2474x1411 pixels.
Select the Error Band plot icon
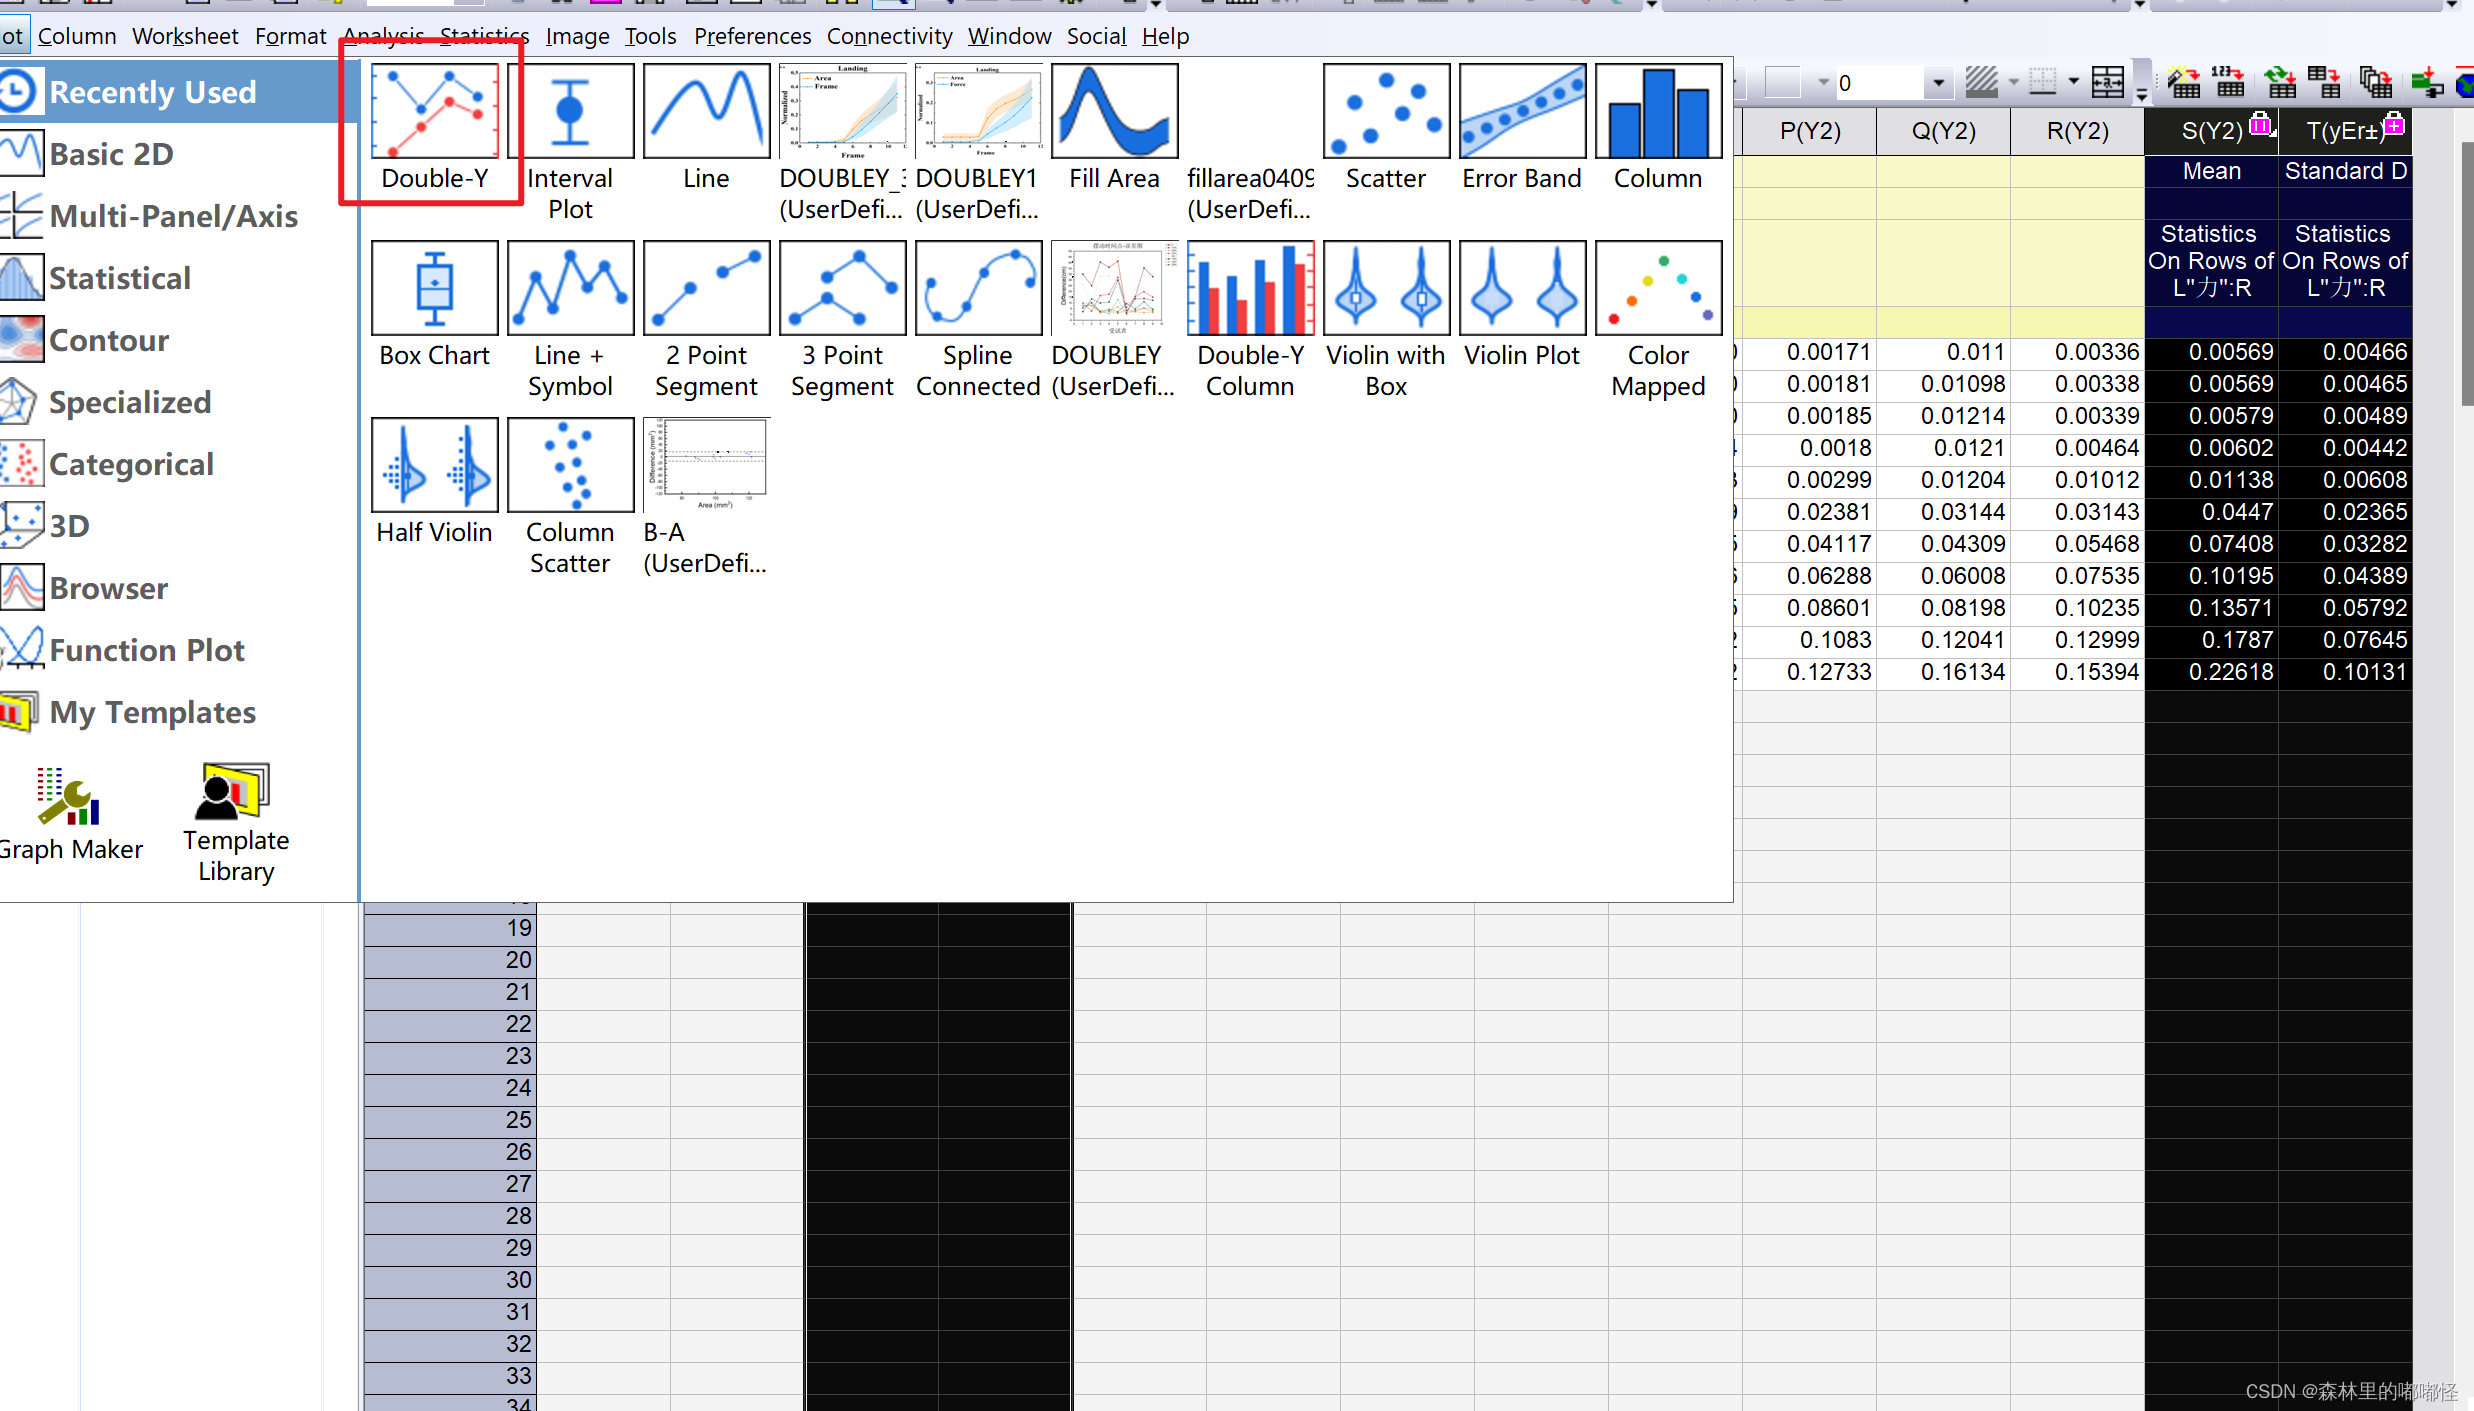coord(1521,112)
